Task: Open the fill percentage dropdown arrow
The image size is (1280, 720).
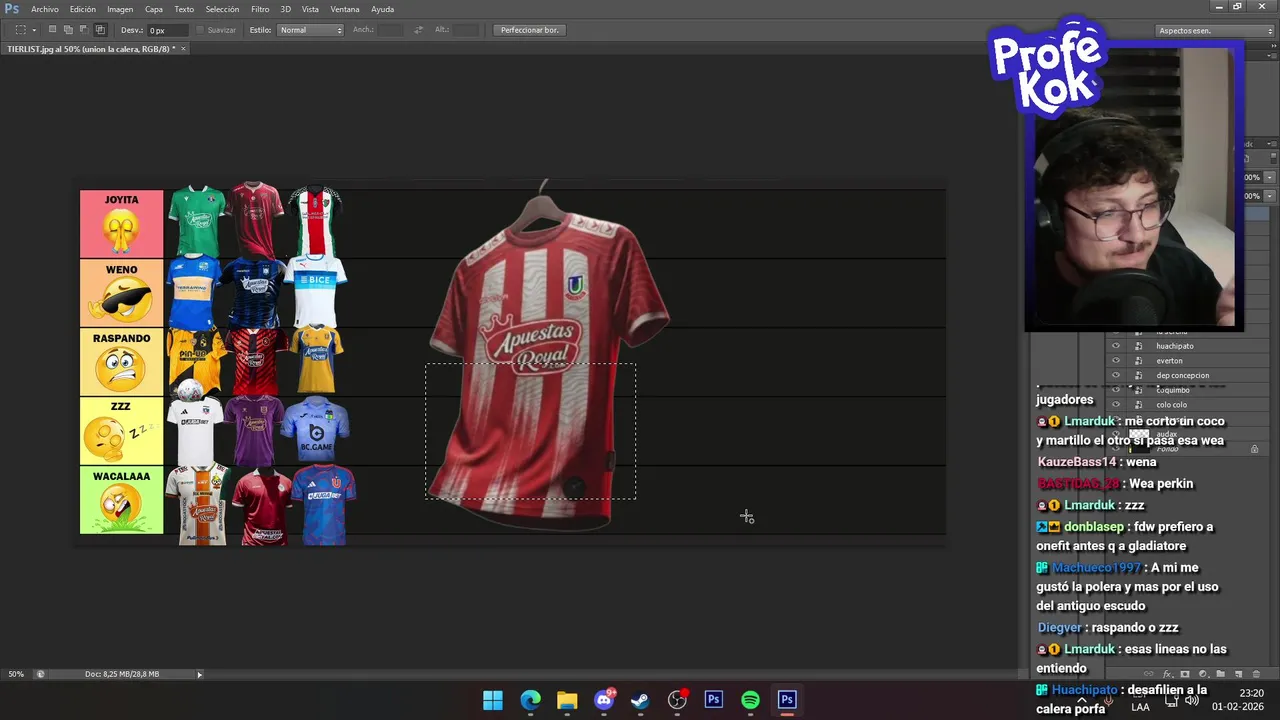Action: (1270, 196)
